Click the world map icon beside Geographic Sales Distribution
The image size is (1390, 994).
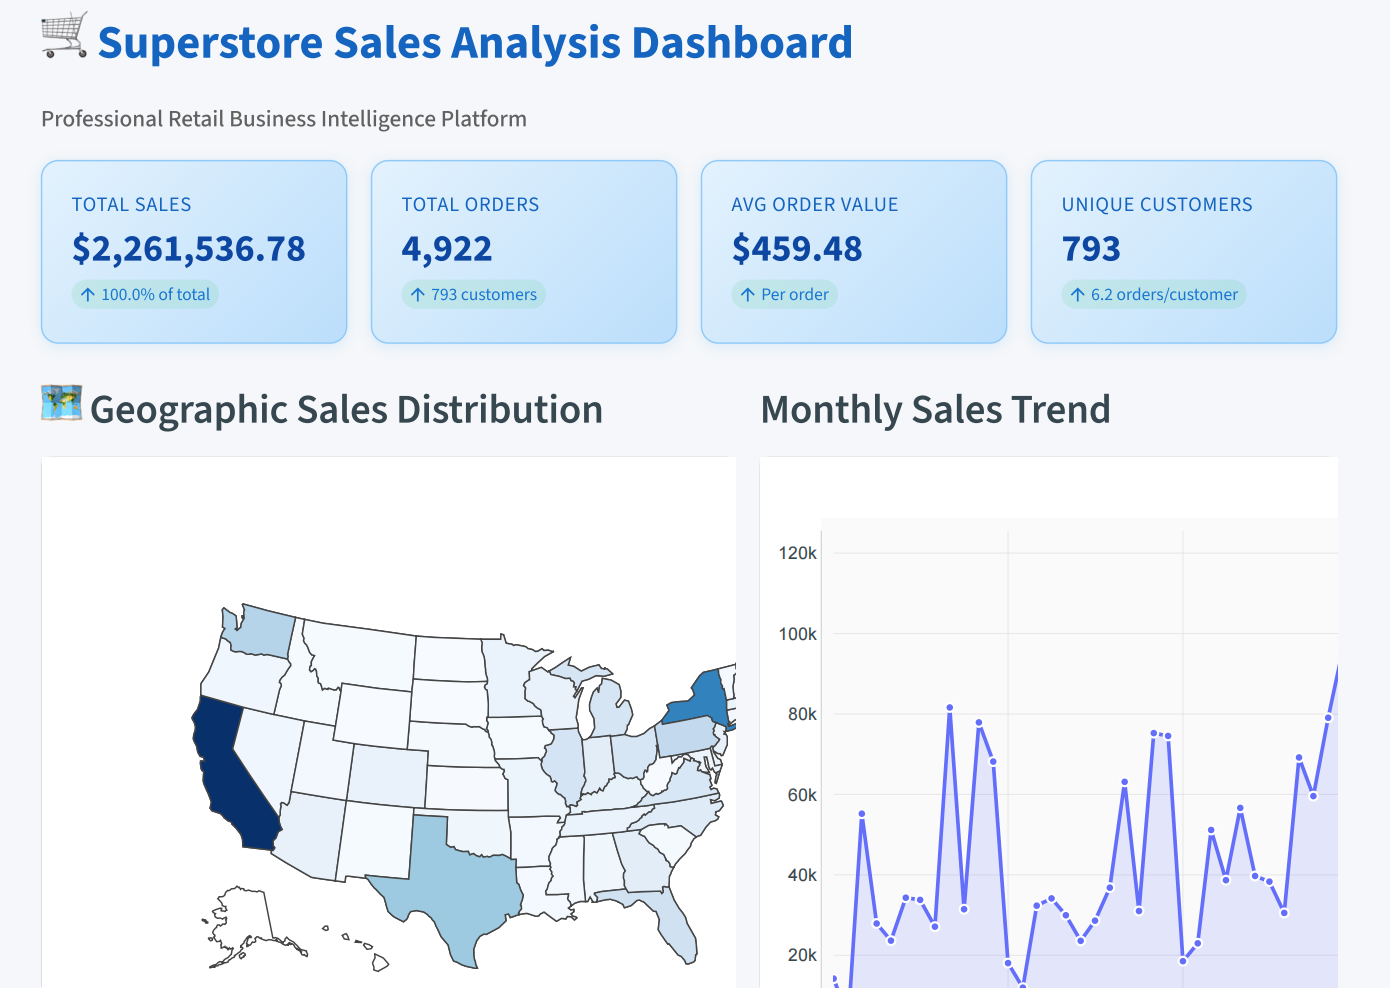tap(61, 407)
